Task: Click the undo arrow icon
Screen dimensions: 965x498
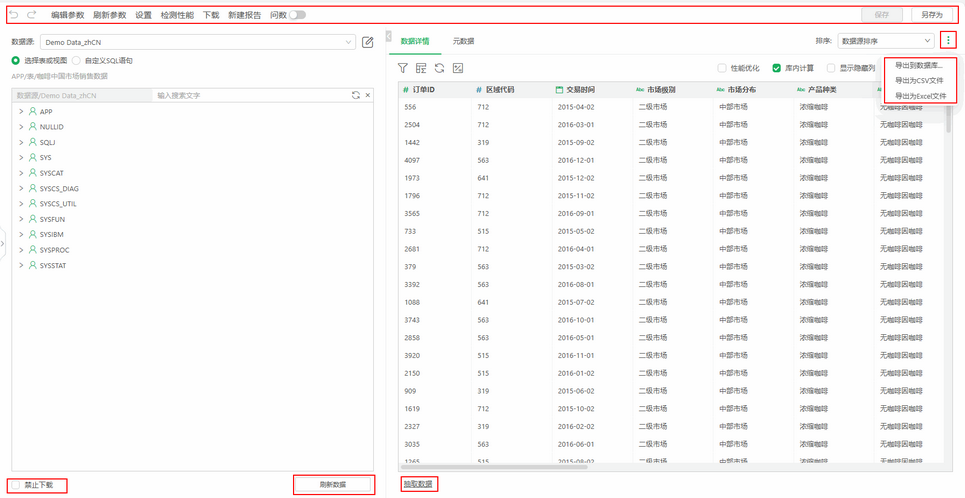Action: pos(14,15)
